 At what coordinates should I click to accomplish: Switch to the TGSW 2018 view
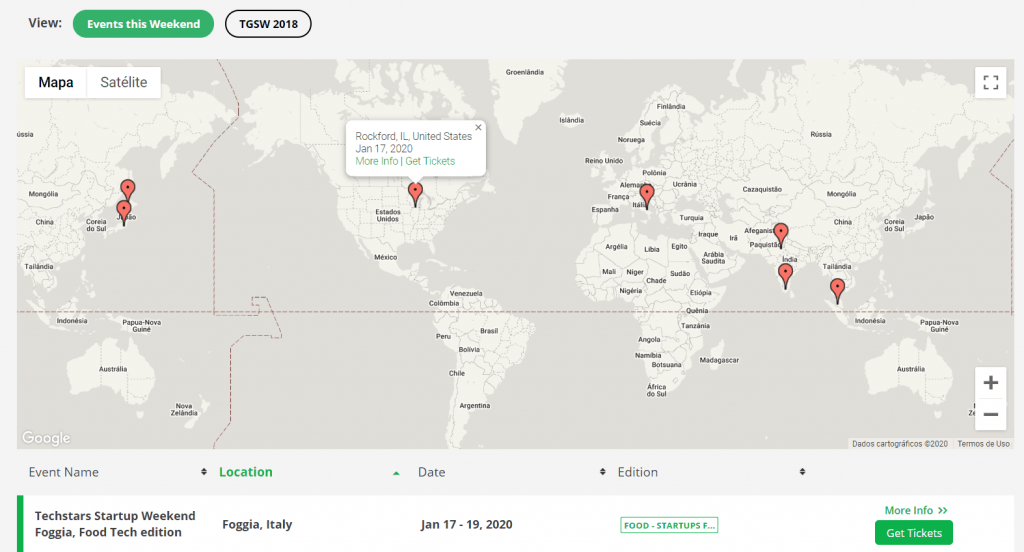tap(268, 24)
